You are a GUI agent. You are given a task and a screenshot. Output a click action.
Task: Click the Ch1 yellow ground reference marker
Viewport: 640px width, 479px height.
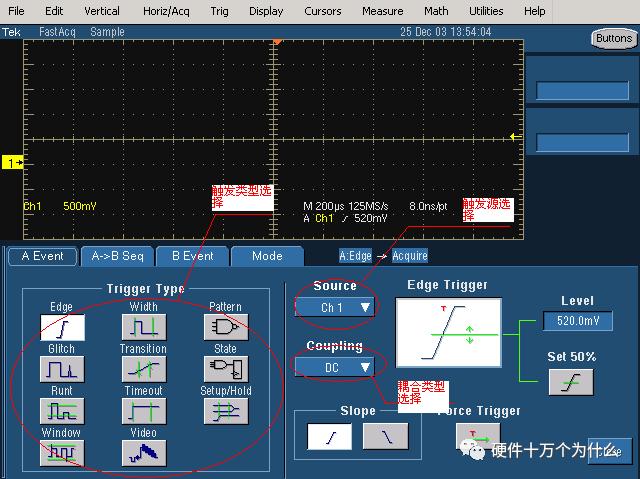click(13, 163)
